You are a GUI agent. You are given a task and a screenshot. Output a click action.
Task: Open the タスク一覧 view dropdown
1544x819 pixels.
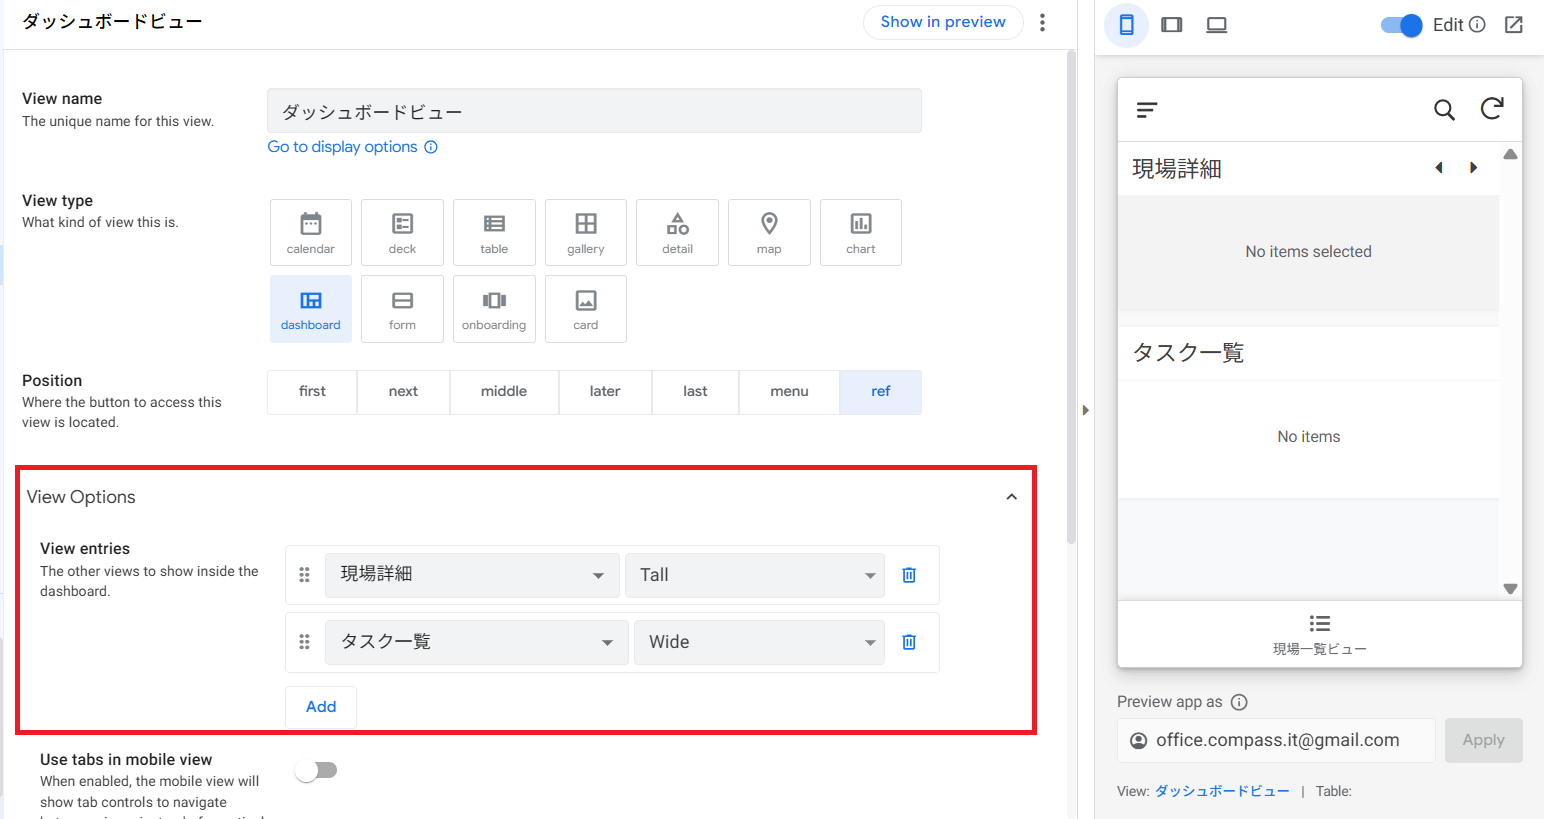point(476,642)
